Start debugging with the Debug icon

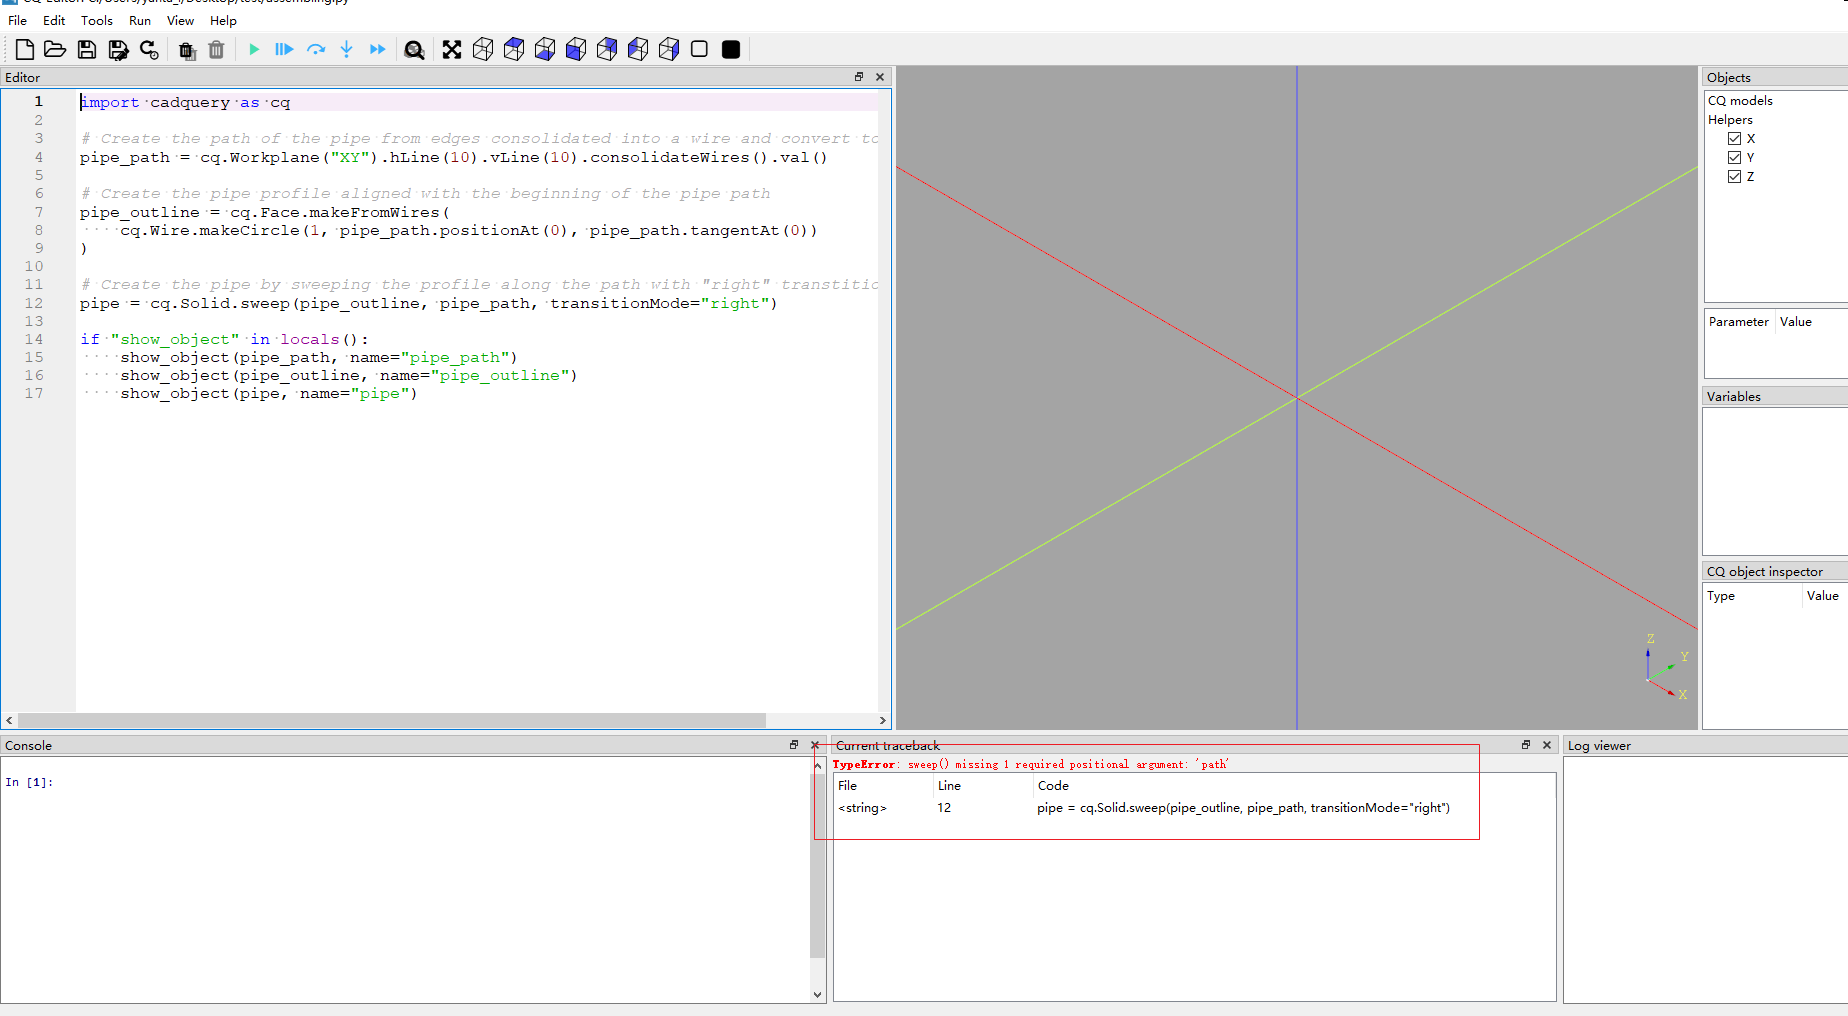pos(284,49)
